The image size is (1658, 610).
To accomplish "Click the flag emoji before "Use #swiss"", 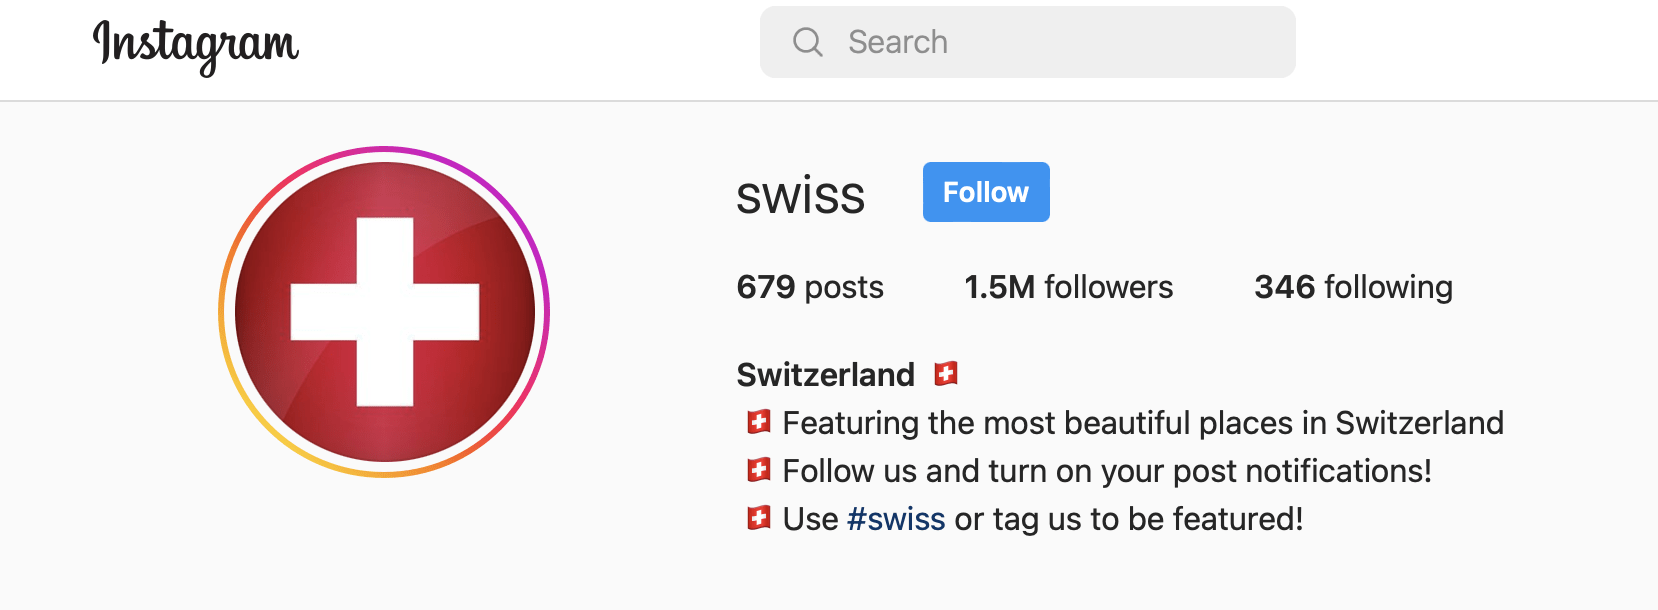I will 759,518.
